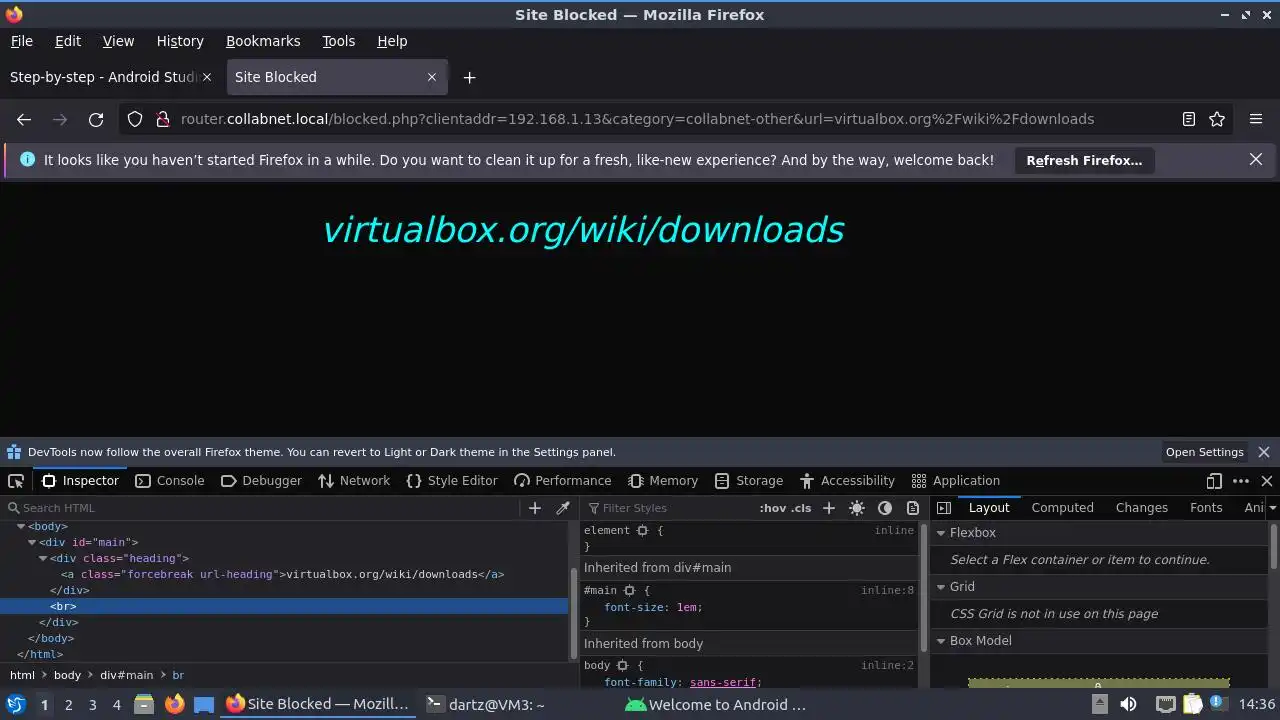Click the div#main breadcrumb

(126, 675)
